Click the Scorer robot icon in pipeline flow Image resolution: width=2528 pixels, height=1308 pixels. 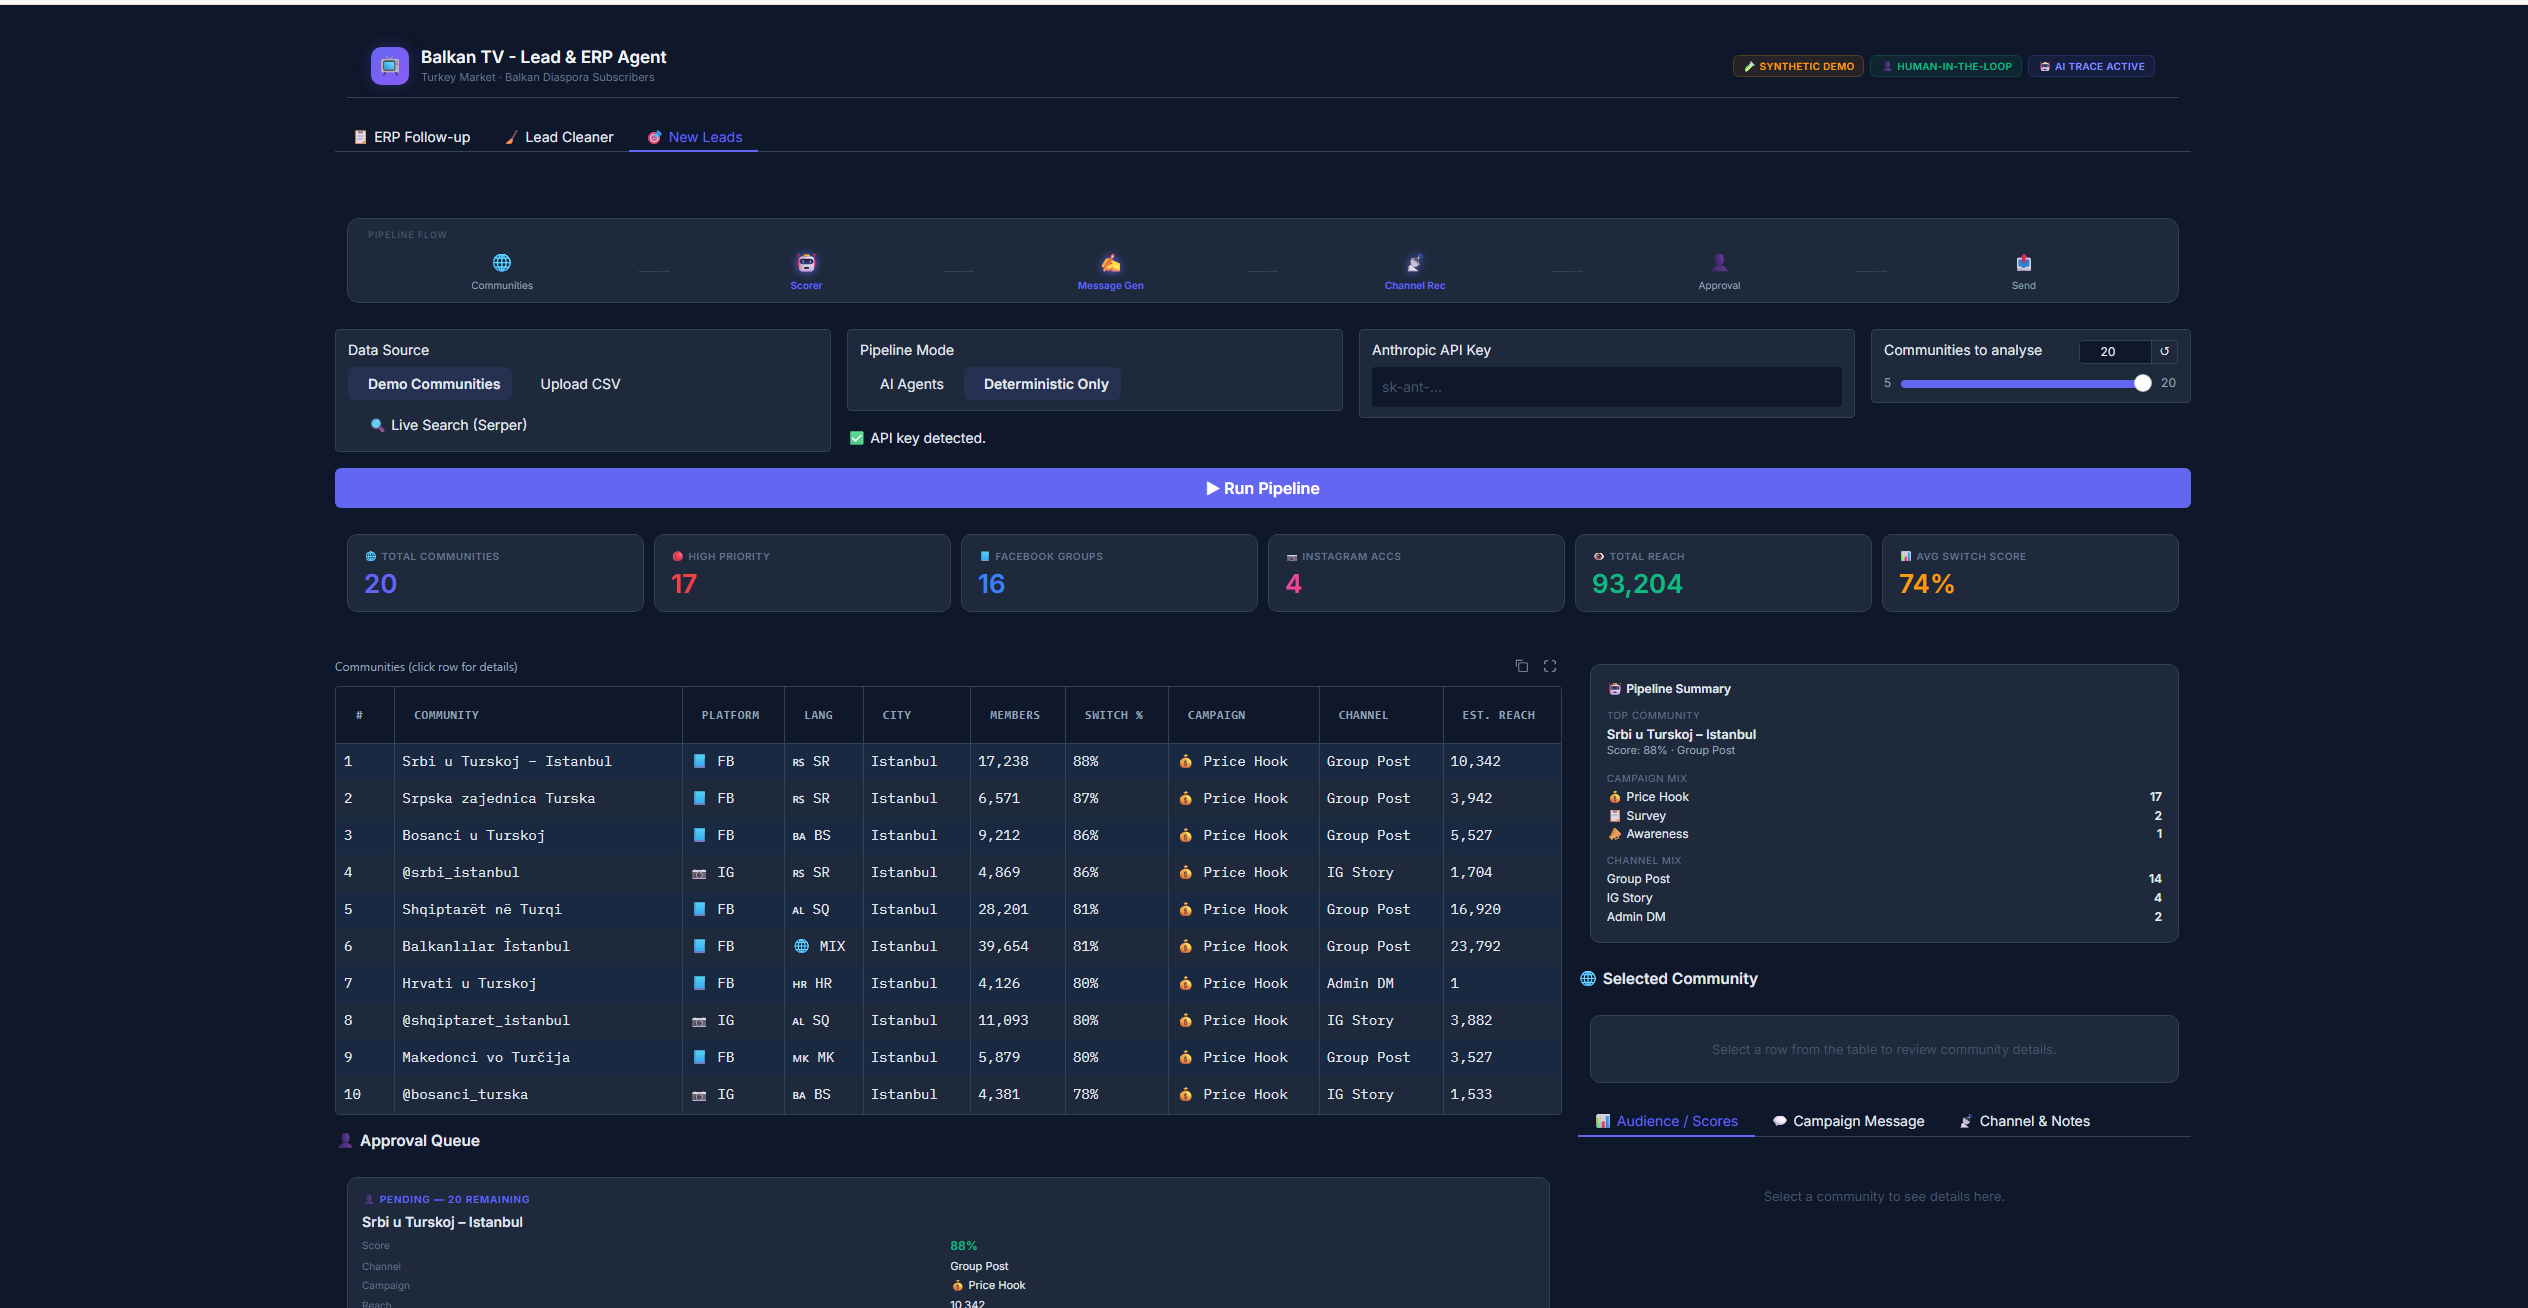(806, 263)
